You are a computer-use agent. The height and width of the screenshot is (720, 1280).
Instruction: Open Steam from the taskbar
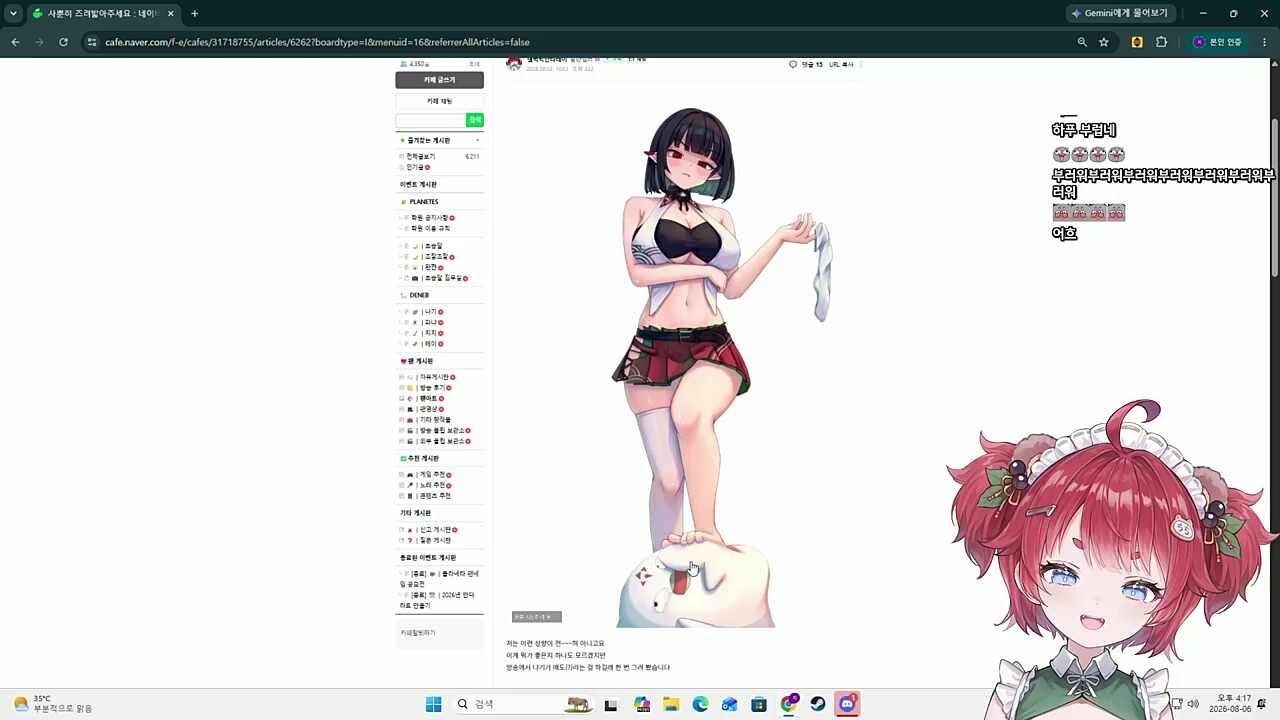click(818, 704)
